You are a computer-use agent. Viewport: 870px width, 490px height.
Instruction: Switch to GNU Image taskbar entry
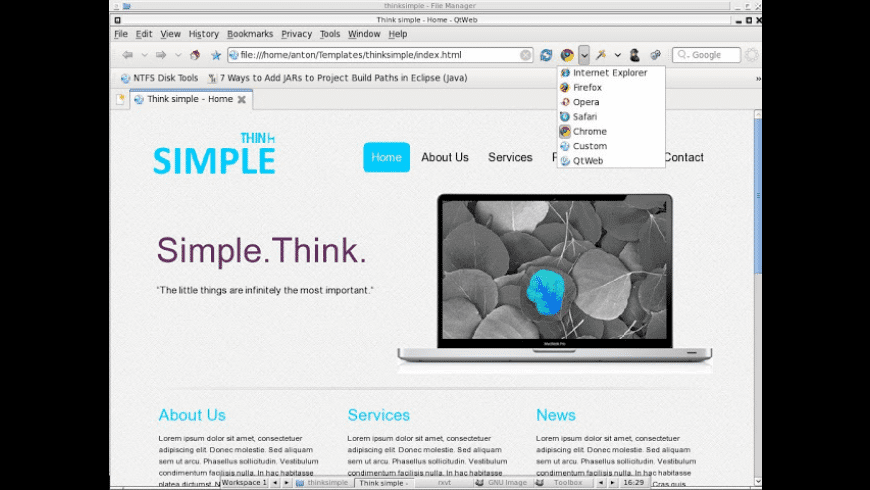coord(503,483)
